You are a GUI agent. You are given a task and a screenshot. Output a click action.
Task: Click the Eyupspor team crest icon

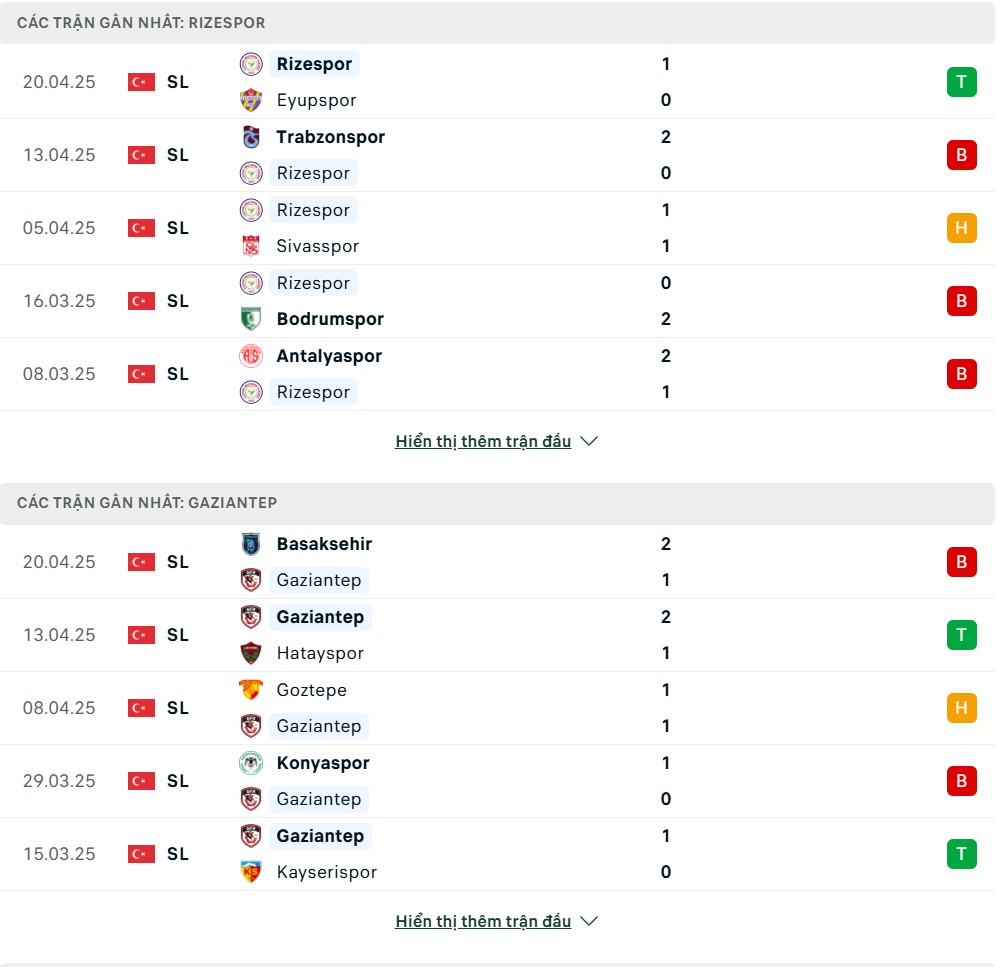pos(251,100)
